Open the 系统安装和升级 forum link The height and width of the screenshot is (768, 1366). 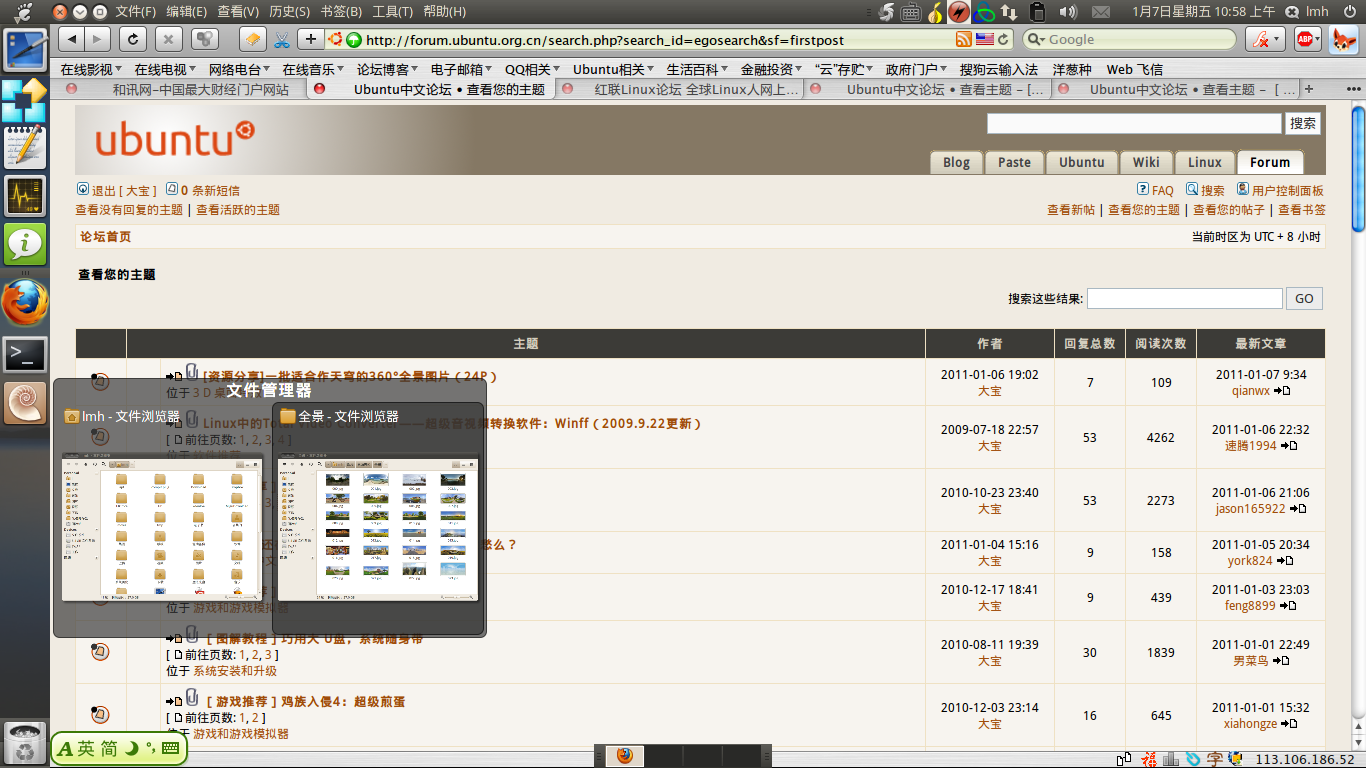235,671
